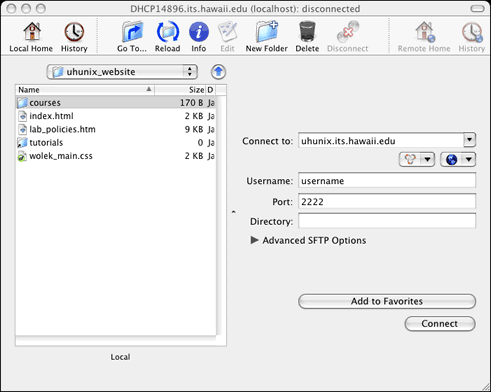Click the window resize grip corner

[486, 387]
